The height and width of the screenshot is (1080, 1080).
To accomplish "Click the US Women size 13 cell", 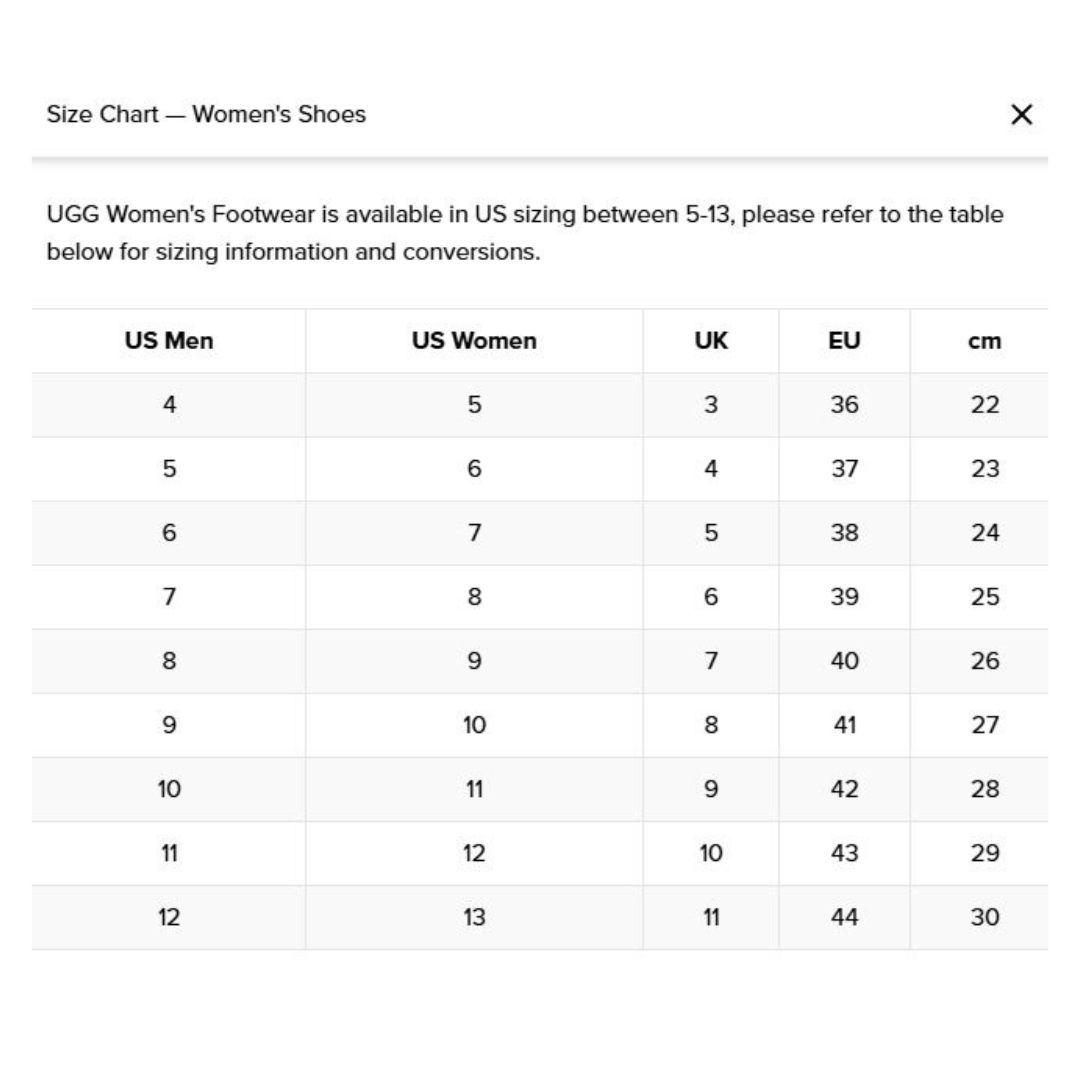I will click(474, 917).
